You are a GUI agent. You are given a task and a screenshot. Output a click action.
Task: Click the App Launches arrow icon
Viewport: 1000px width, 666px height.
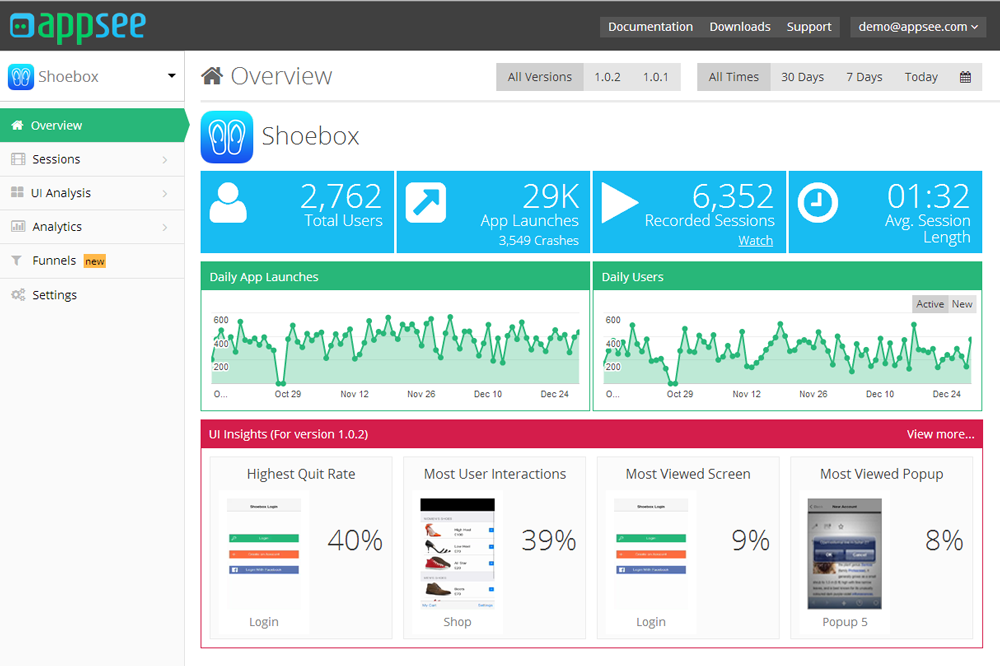[x=425, y=203]
